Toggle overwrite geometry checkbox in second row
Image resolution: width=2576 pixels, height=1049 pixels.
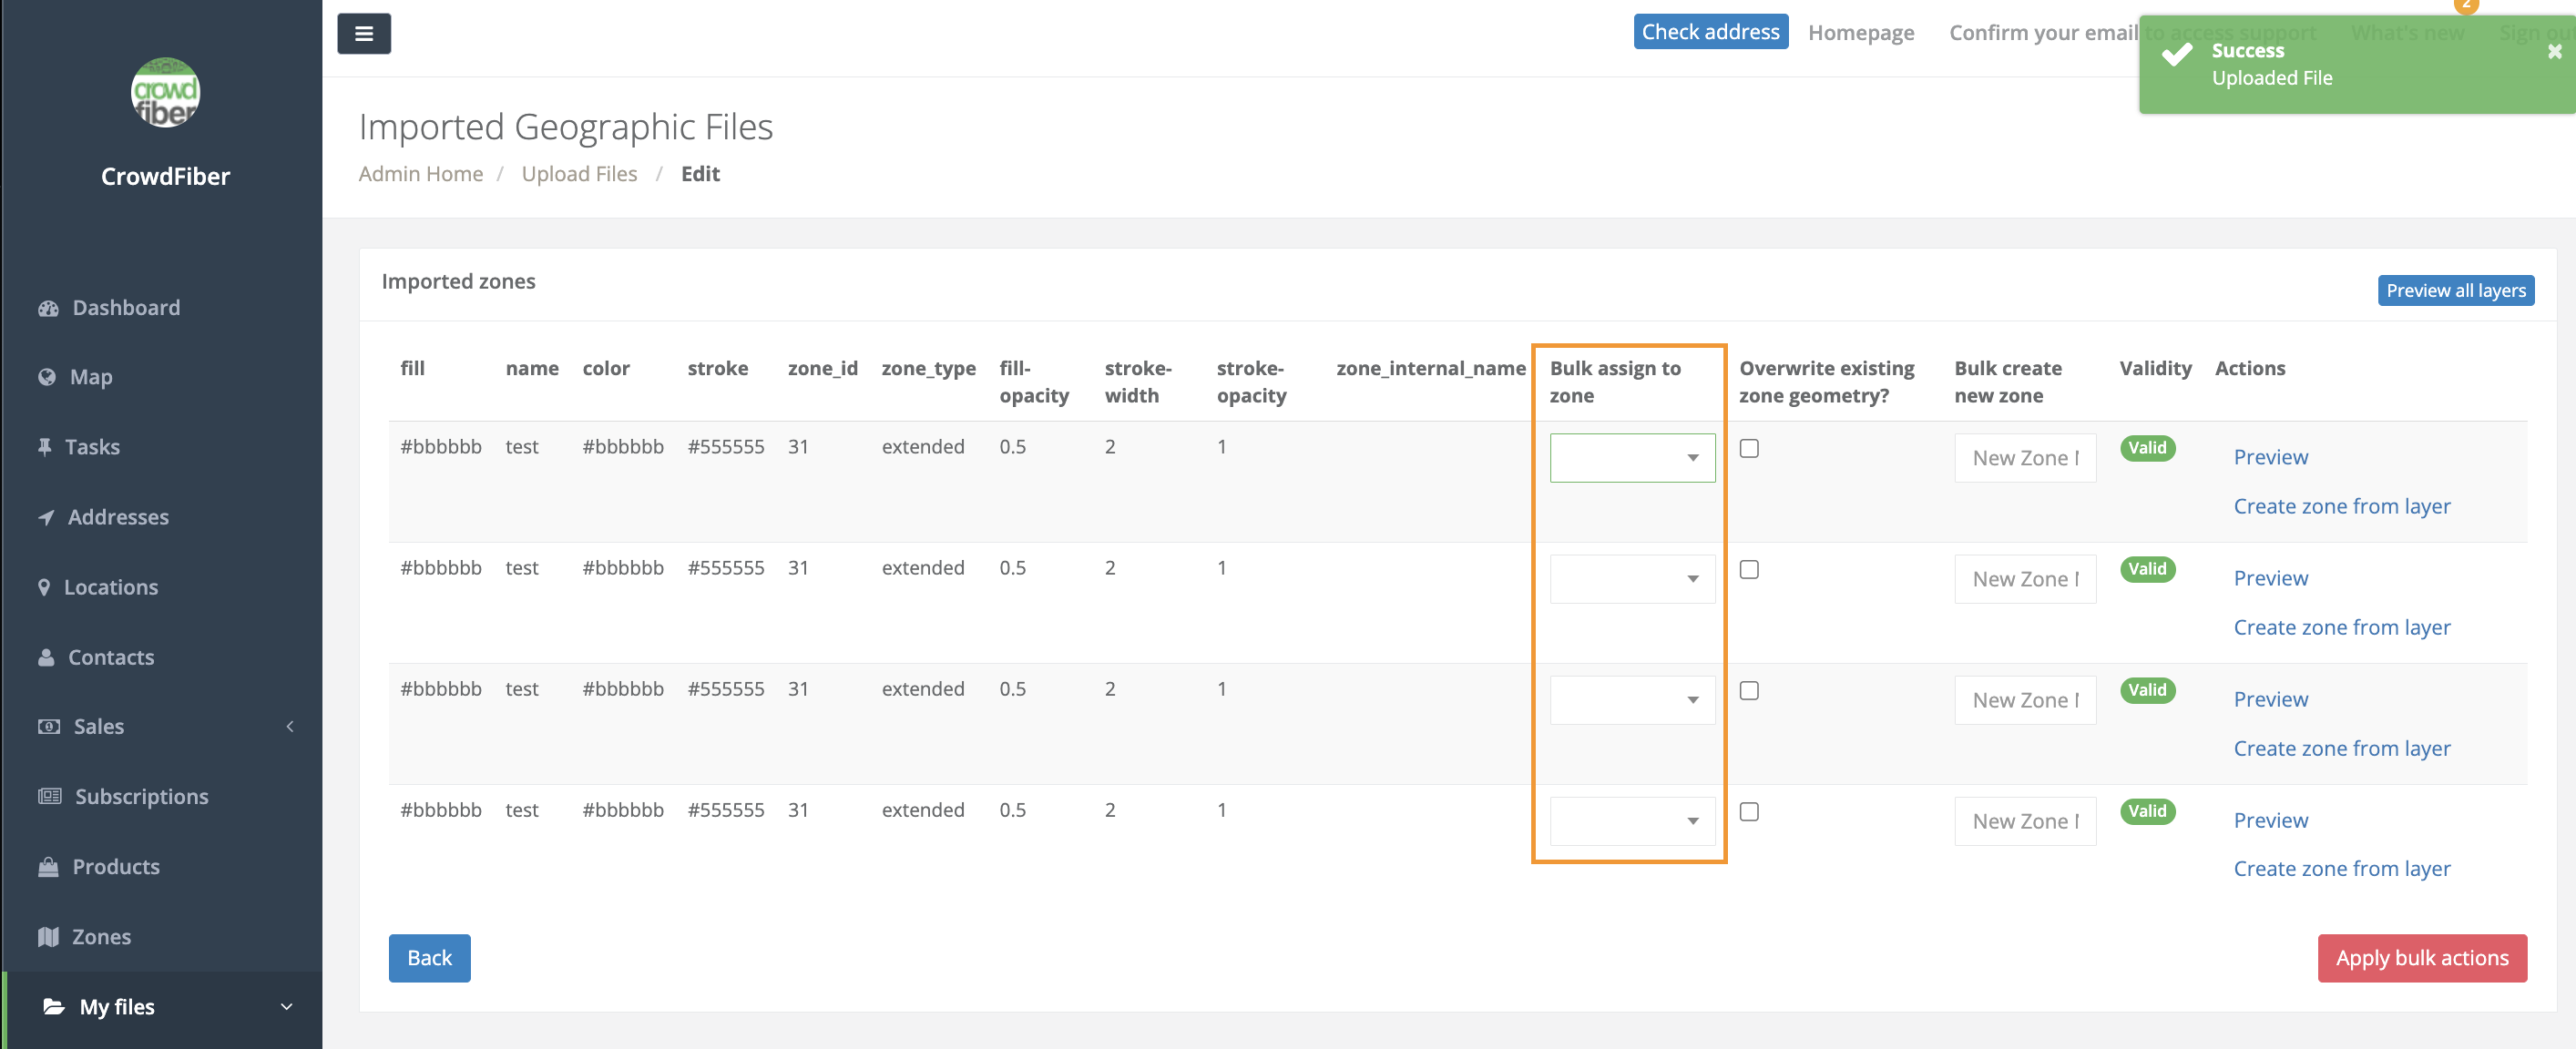(x=1748, y=569)
